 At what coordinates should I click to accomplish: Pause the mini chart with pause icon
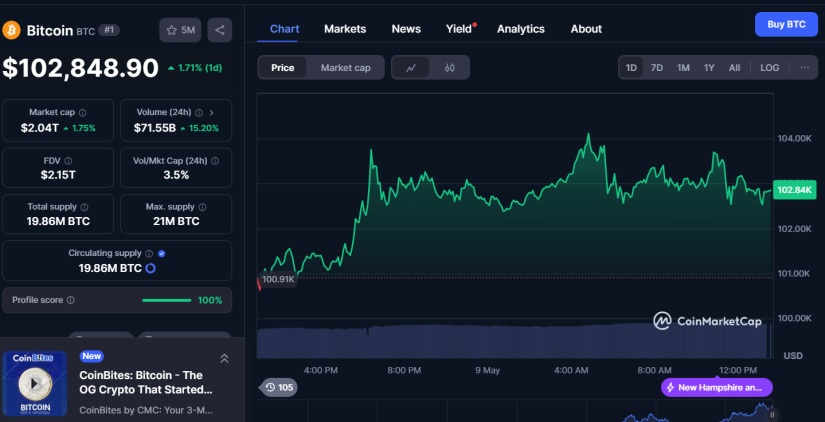(772, 415)
